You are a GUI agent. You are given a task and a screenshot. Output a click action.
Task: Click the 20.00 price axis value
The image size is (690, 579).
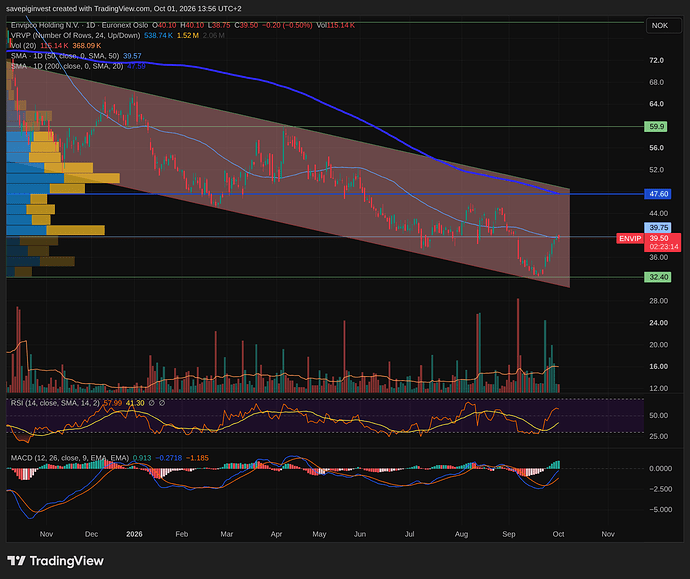[x=658, y=345]
